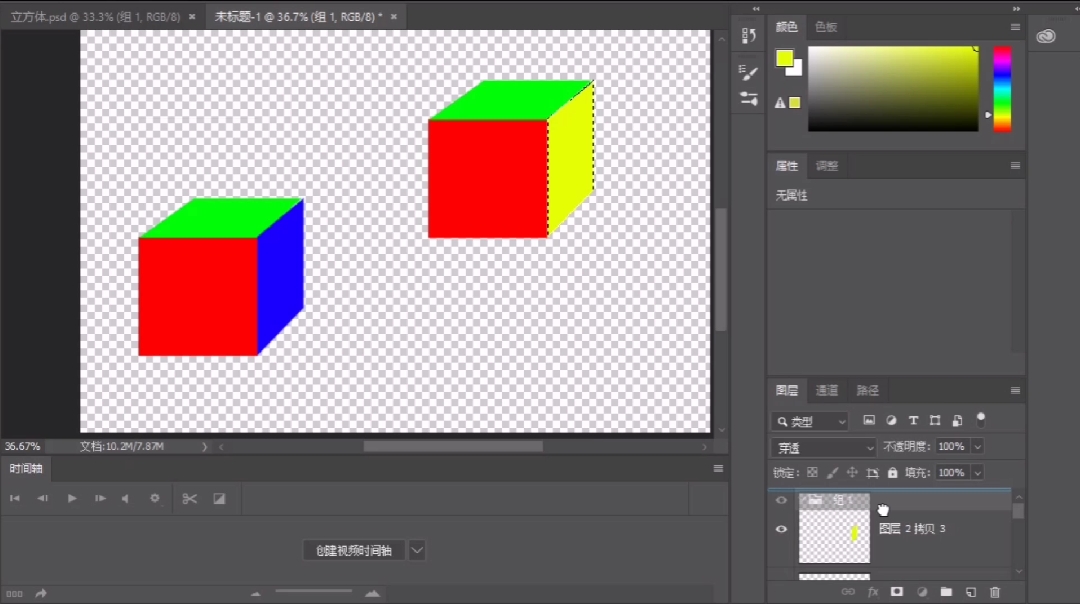
Task: Open the History panel icon in the side strip
Action: (x=749, y=34)
